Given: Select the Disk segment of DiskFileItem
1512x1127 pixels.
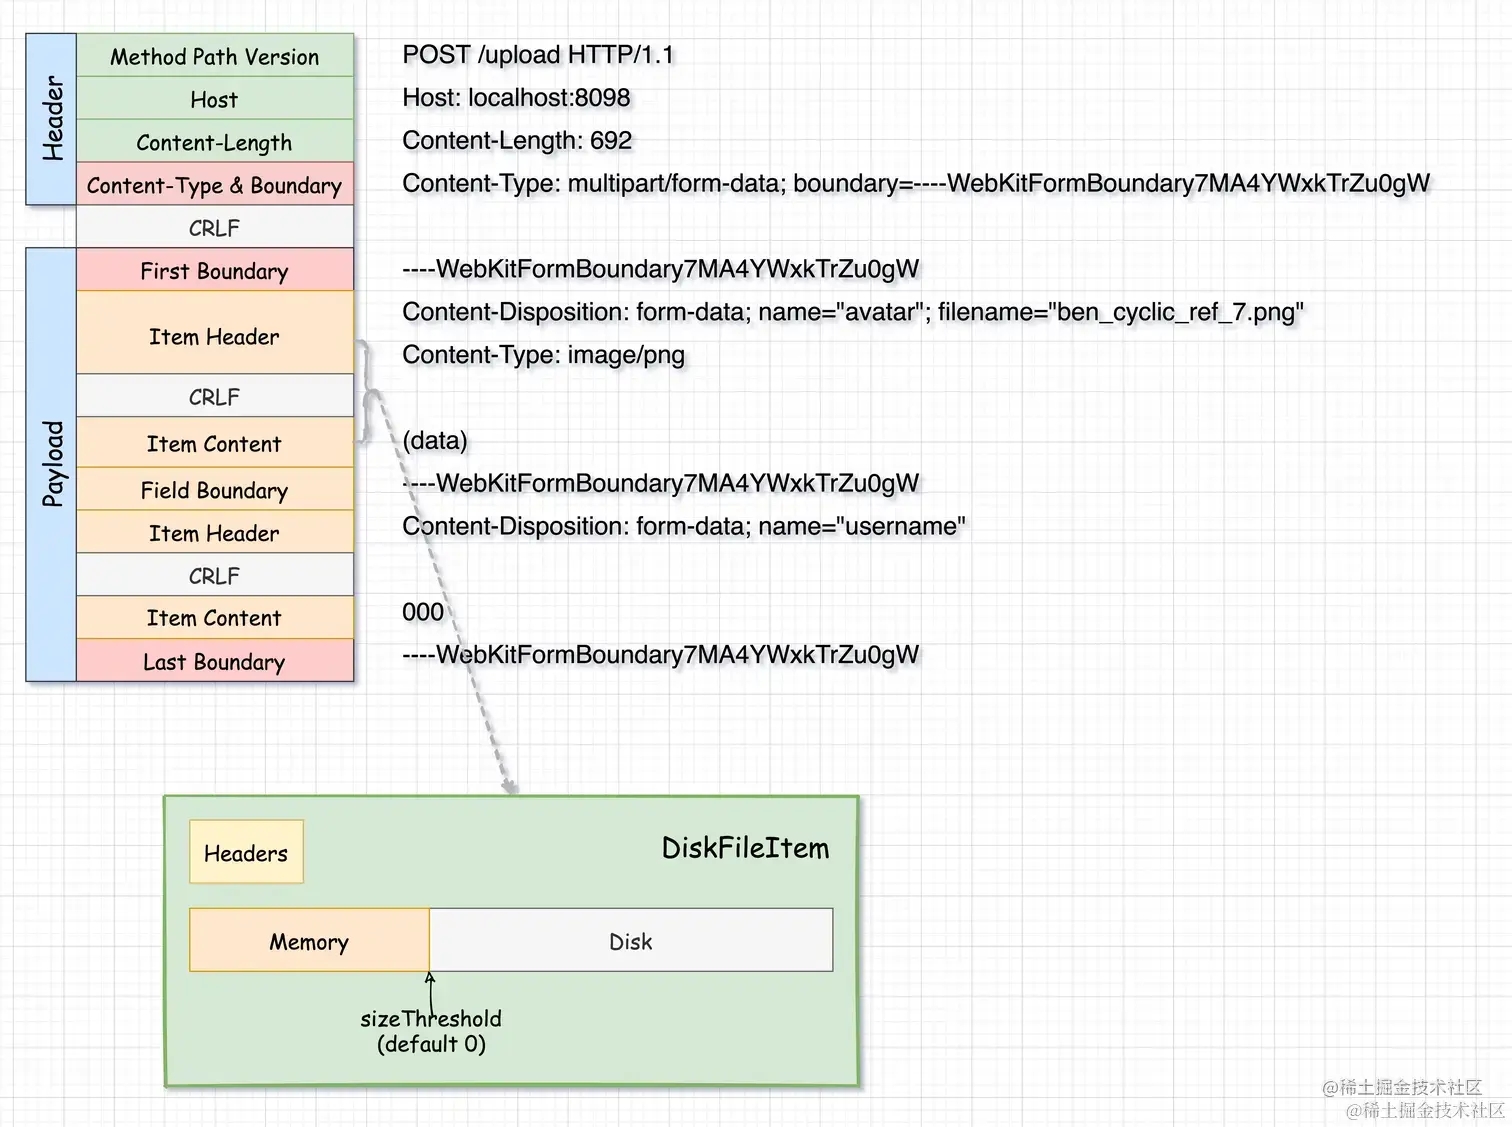Looking at the screenshot, I should tap(630, 940).
